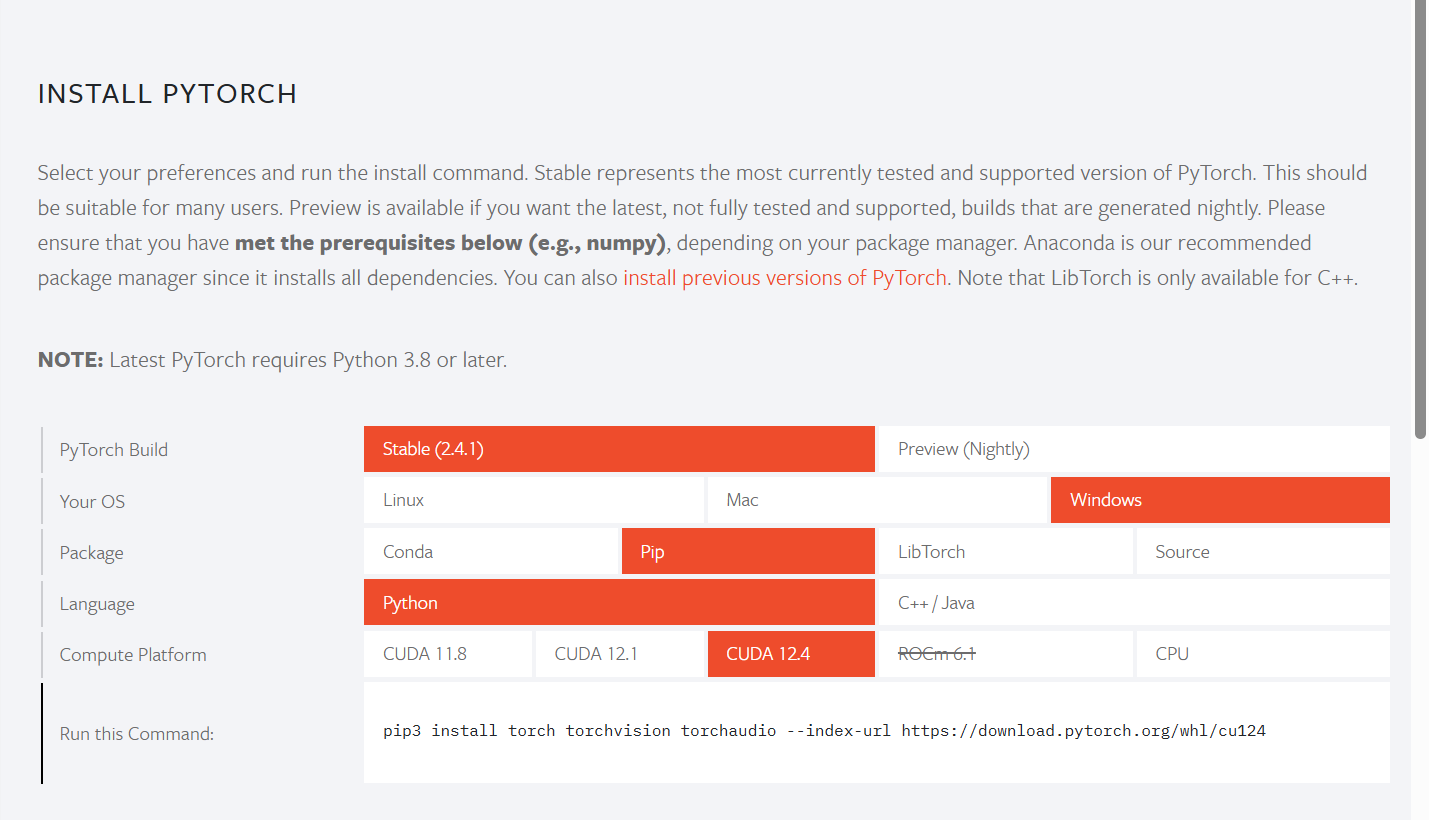
Task: Select Linux as your OS
Action: [x=534, y=500]
